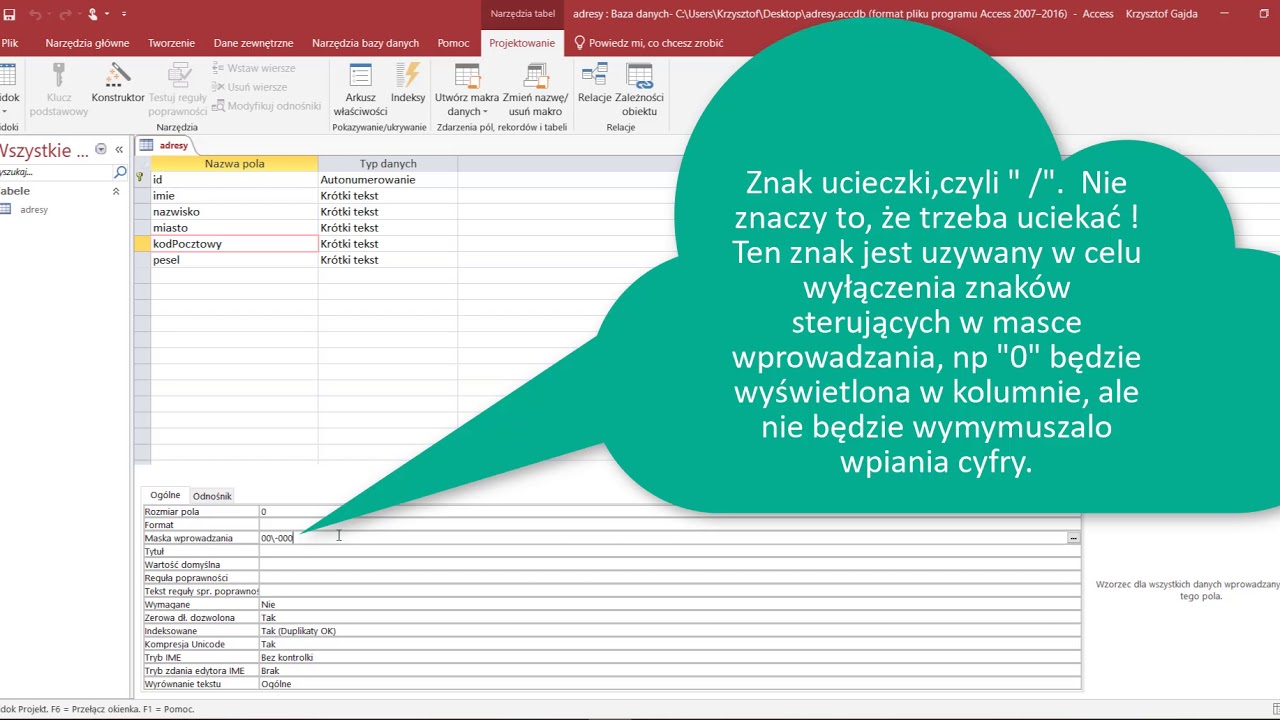Open navigation pane dropdown arrow

pyautogui.click(x=100, y=150)
